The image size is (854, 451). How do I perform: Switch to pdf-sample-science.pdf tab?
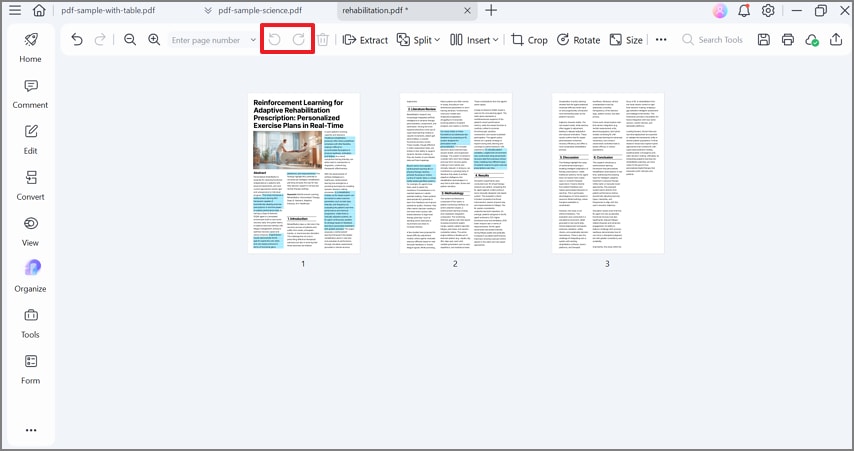coord(260,10)
